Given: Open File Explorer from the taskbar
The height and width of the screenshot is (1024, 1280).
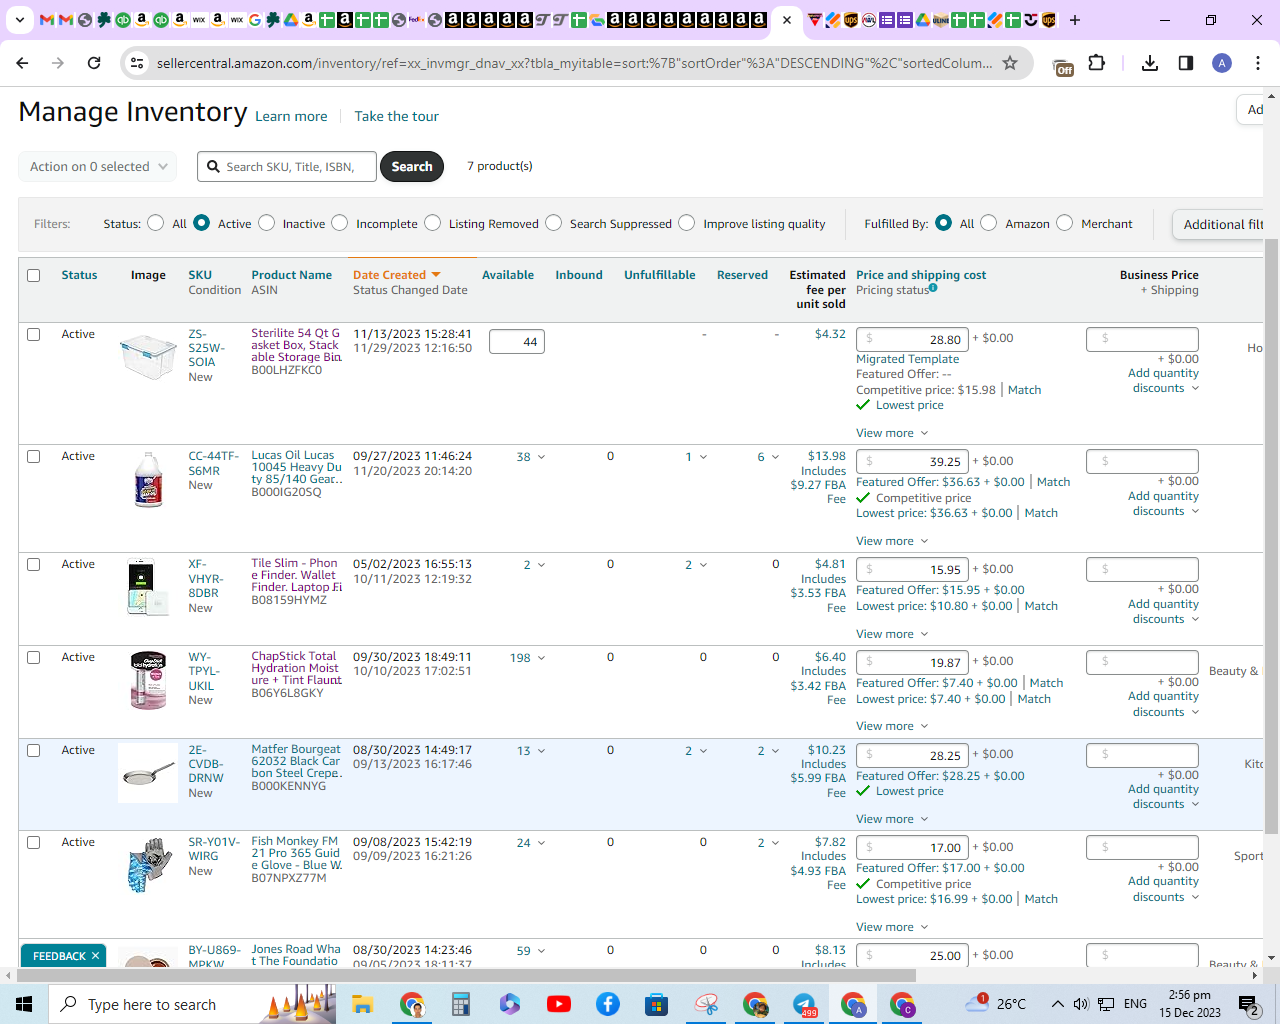Looking at the screenshot, I should click(362, 1004).
